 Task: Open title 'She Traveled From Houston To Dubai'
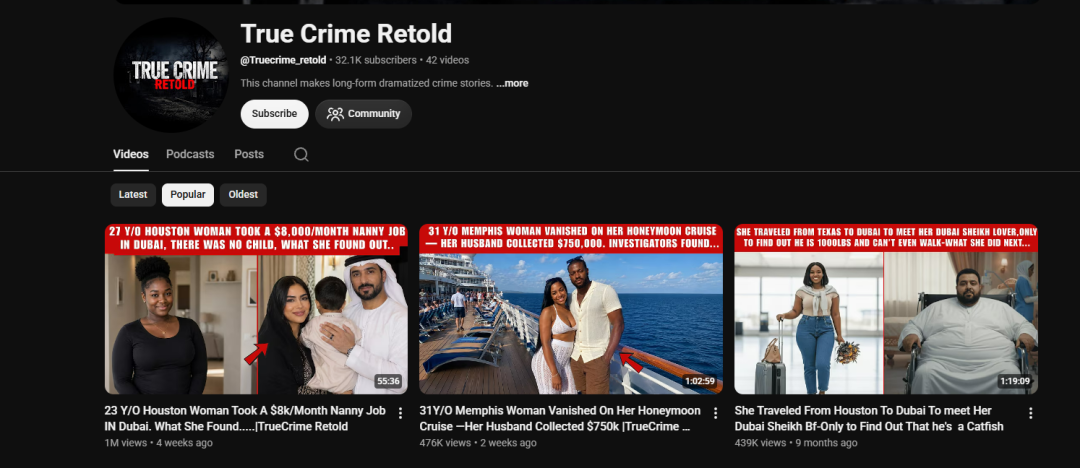click(869, 418)
